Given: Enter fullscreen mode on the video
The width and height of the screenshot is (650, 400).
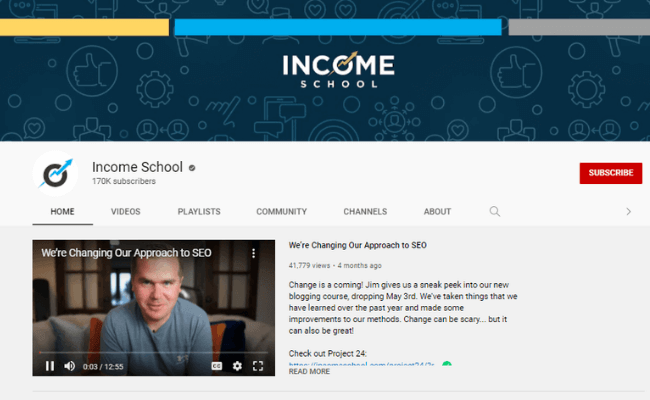Looking at the screenshot, I should pos(258,366).
